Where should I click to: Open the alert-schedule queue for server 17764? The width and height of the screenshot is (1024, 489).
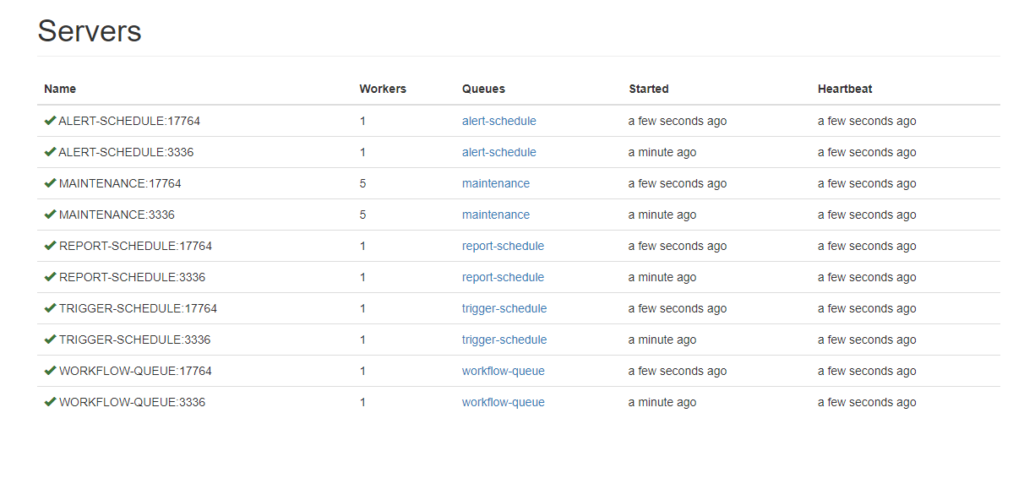[x=499, y=121]
